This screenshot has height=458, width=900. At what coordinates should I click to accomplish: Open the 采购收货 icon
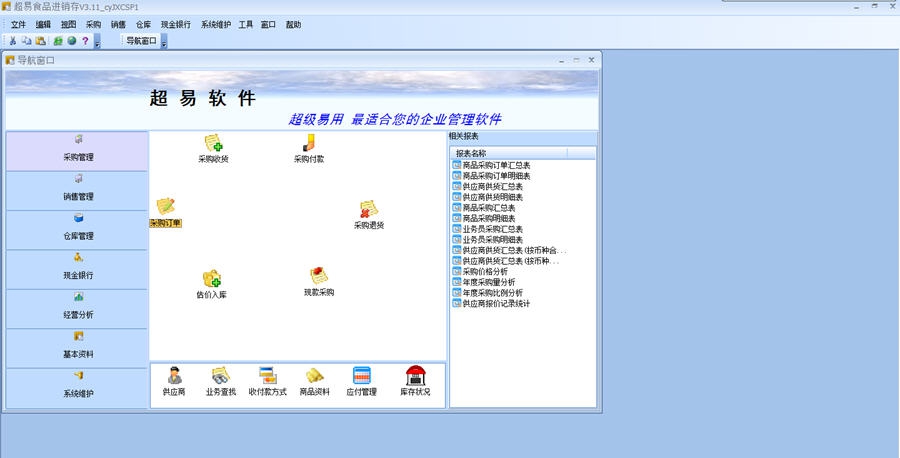point(213,144)
